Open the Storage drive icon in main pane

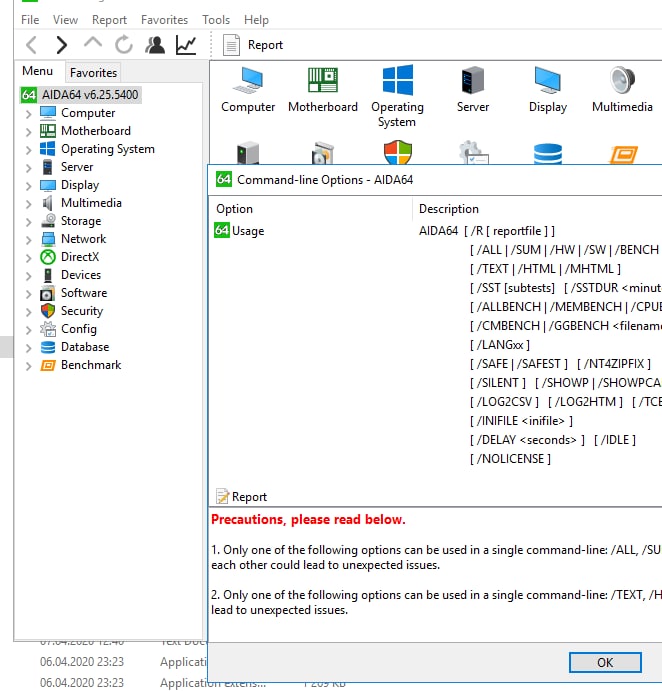click(x=248, y=152)
